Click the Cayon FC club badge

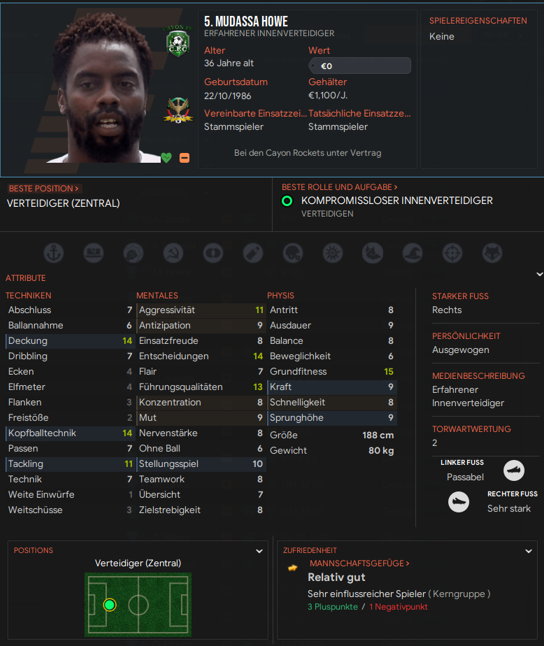click(x=178, y=41)
